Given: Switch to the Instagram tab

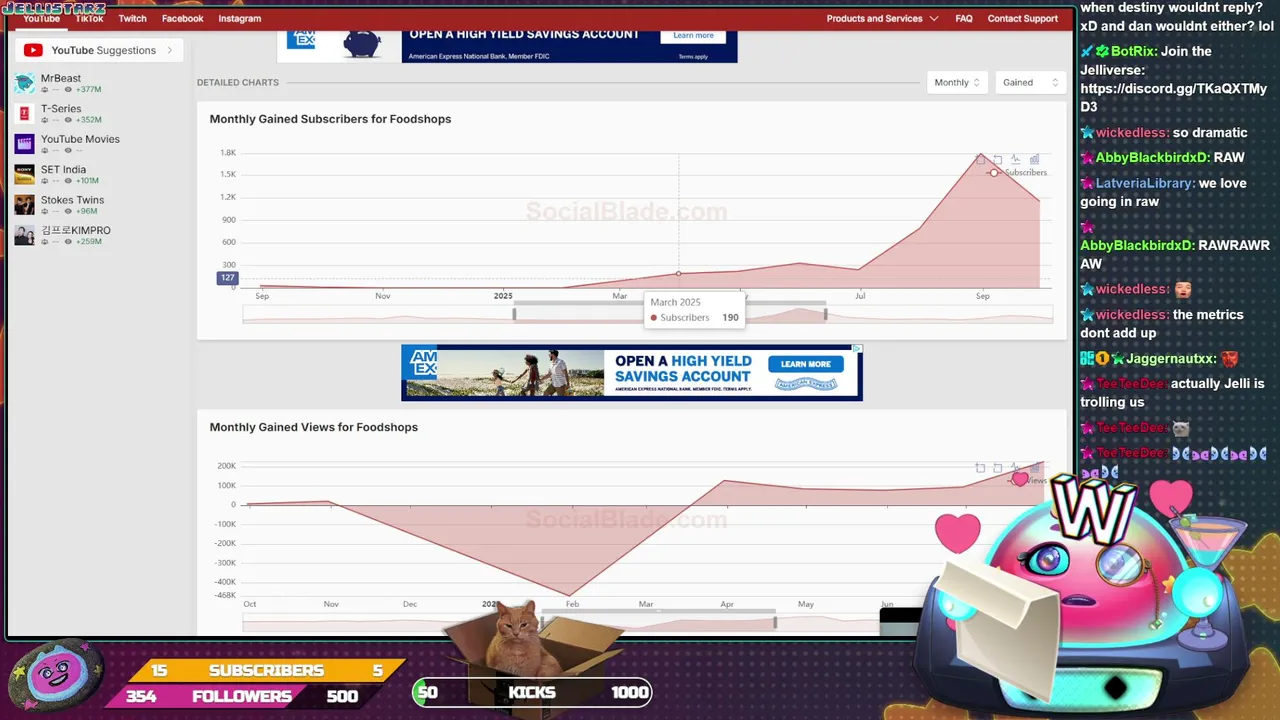Looking at the screenshot, I should tap(240, 18).
